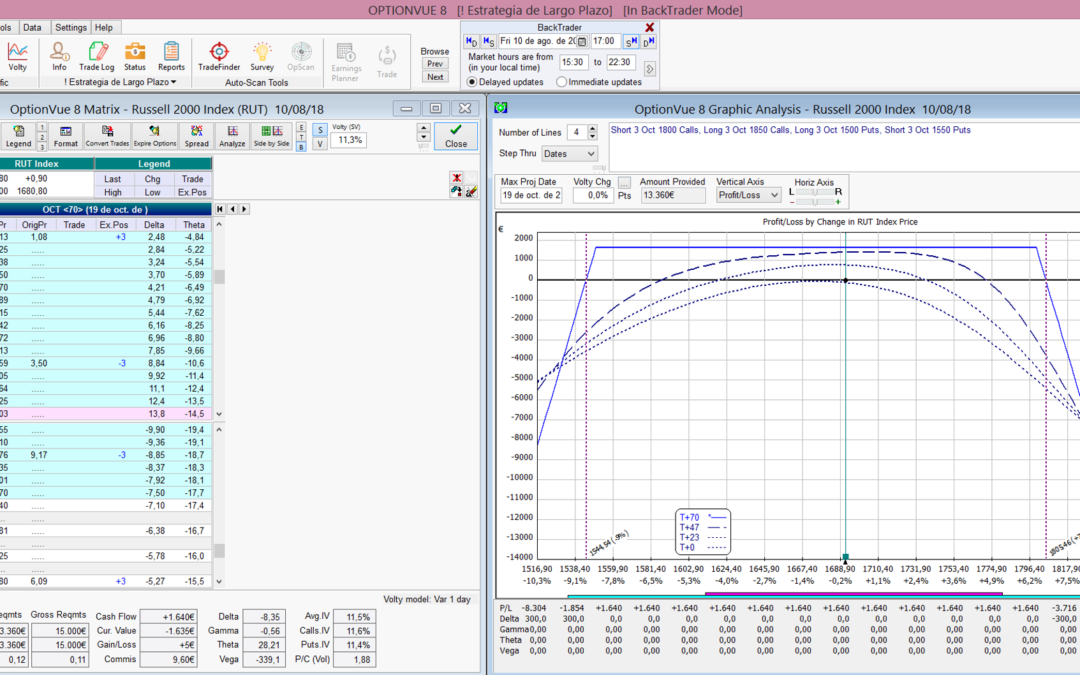
Task: Click the Volty down arrow in Matrix
Action: point(424,137)
